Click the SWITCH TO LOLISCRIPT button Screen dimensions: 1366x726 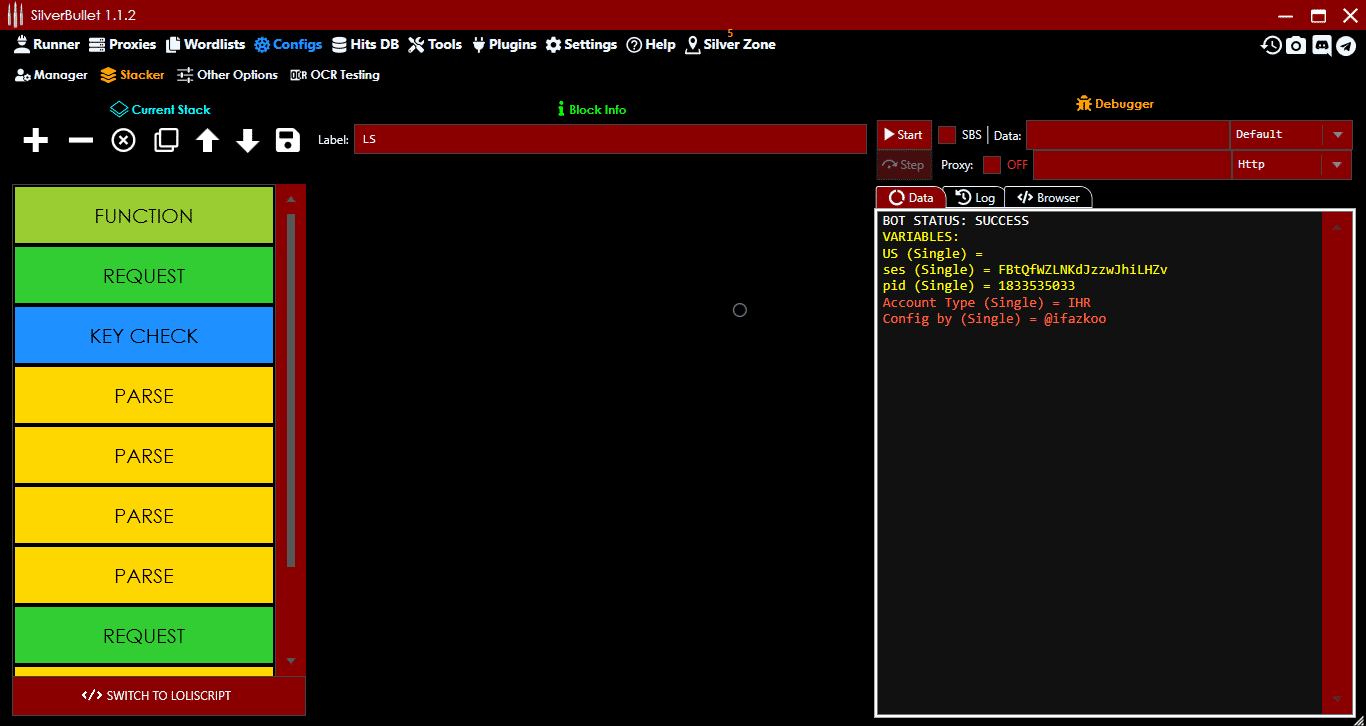158,695
